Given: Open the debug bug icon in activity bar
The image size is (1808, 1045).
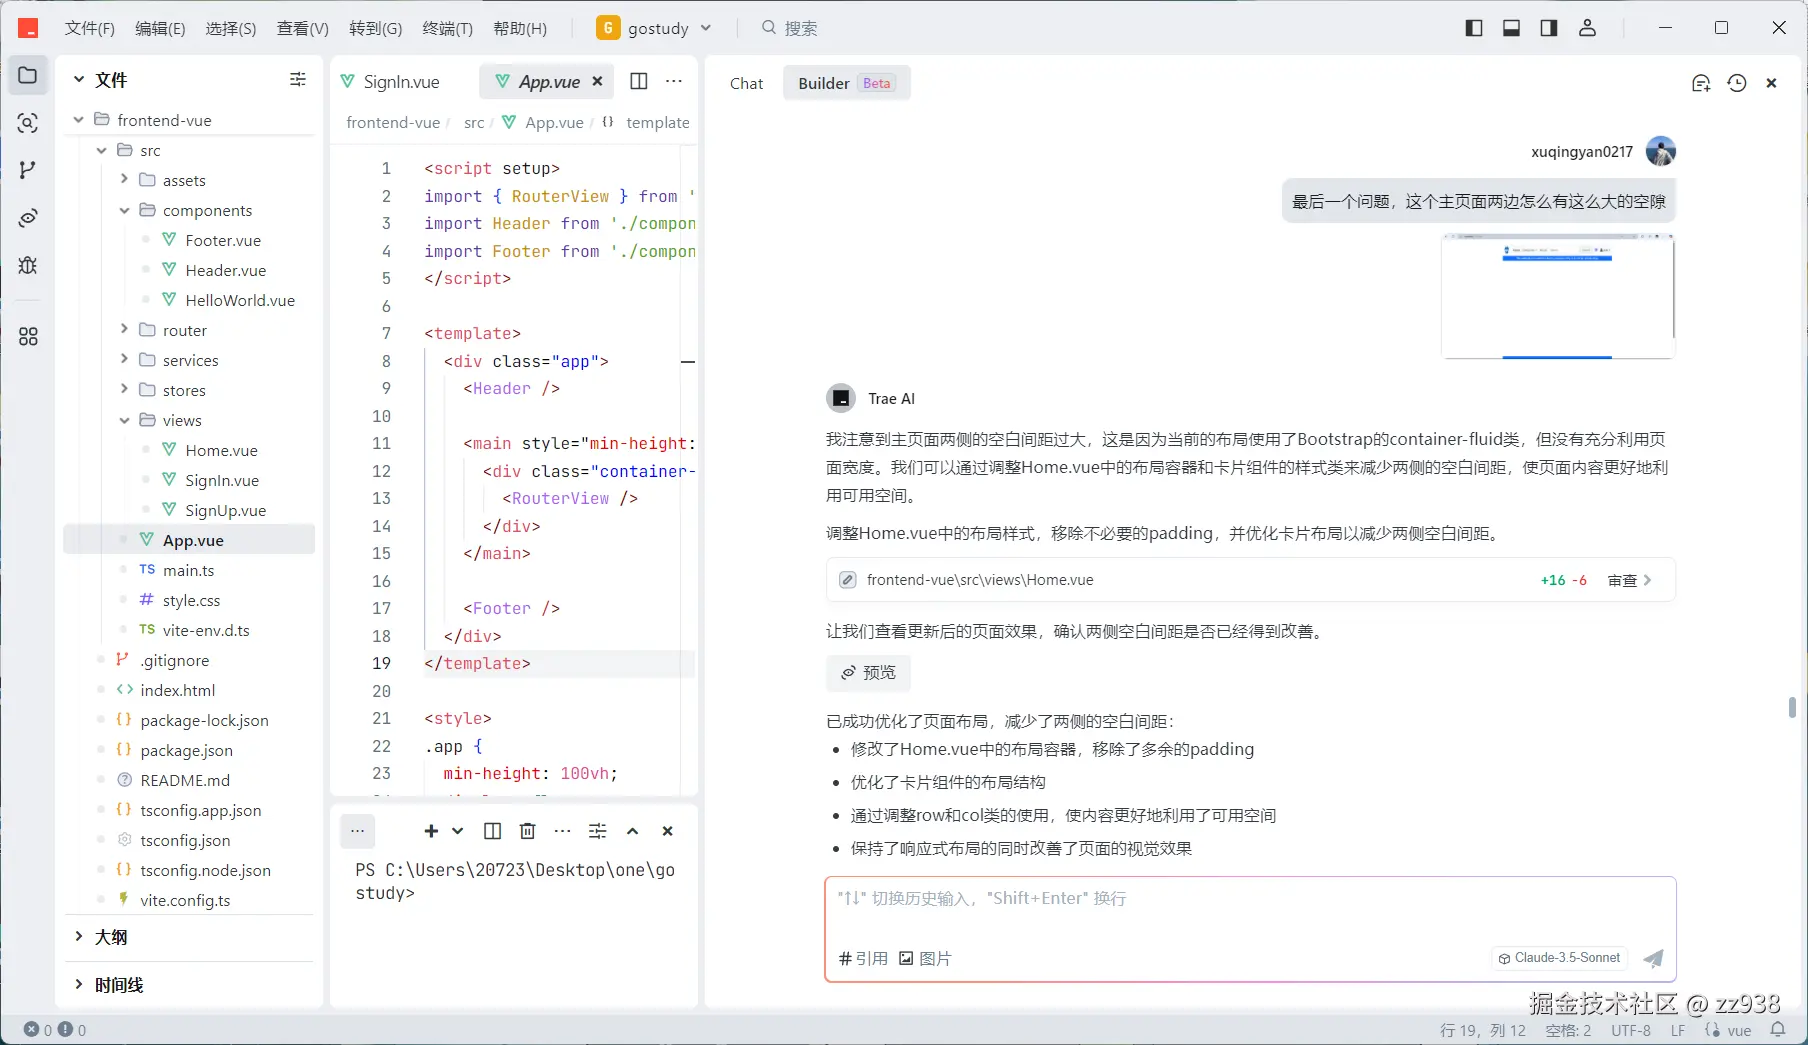Looking at the screenshot, I should (28, 265).
